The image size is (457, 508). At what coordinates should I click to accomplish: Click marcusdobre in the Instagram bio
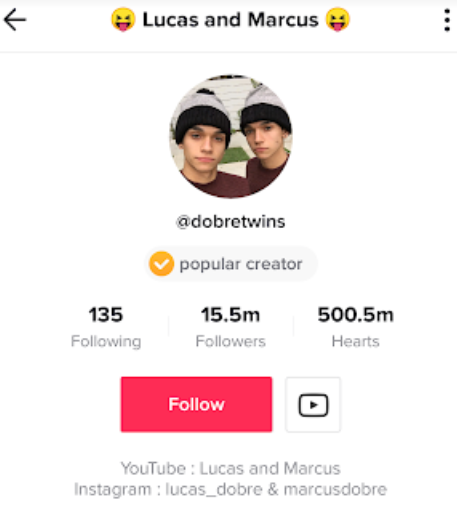click(x=335, y=489)
